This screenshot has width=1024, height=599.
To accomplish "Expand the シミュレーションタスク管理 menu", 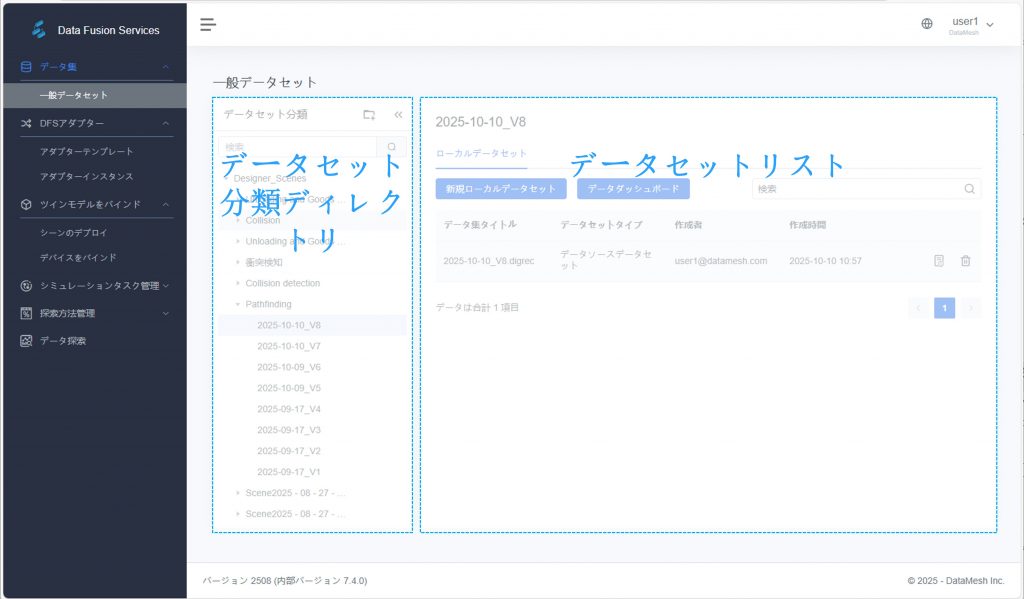I will tap(166, 285).
